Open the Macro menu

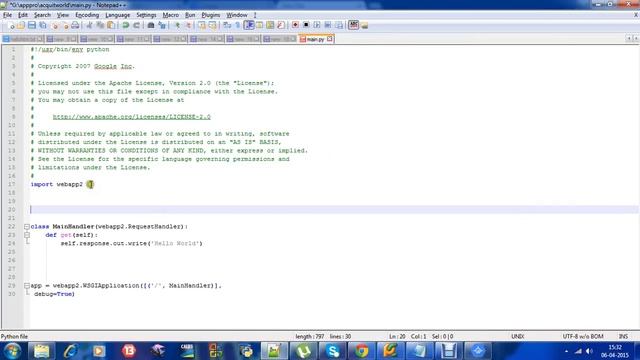coord(171,15)
